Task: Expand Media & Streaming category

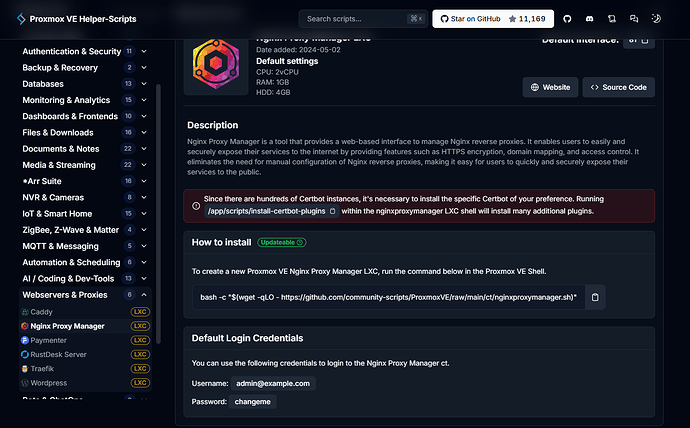Action: [x=84, y=165]
